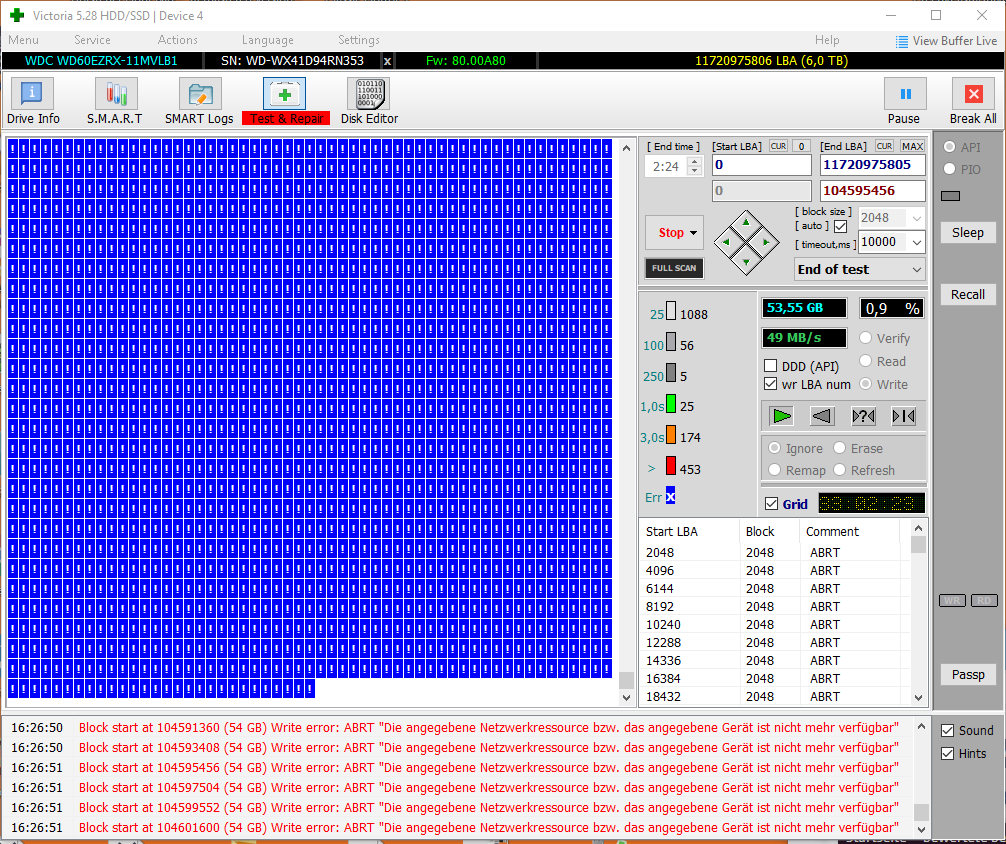Open the Help menu
The width and height of the screenshot is (1006, 844).
click(x=827, y=40)
